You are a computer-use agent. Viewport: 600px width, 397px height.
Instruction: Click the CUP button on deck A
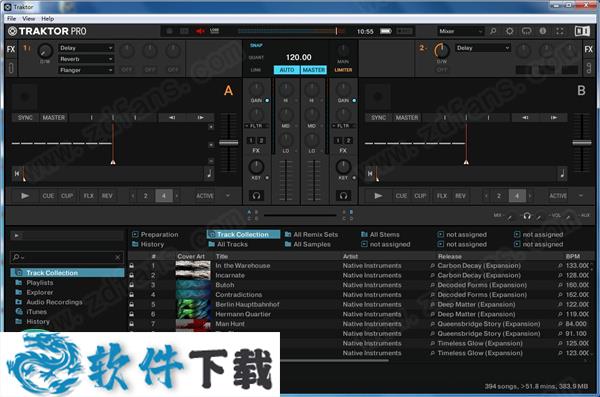[x=67, y=196]
